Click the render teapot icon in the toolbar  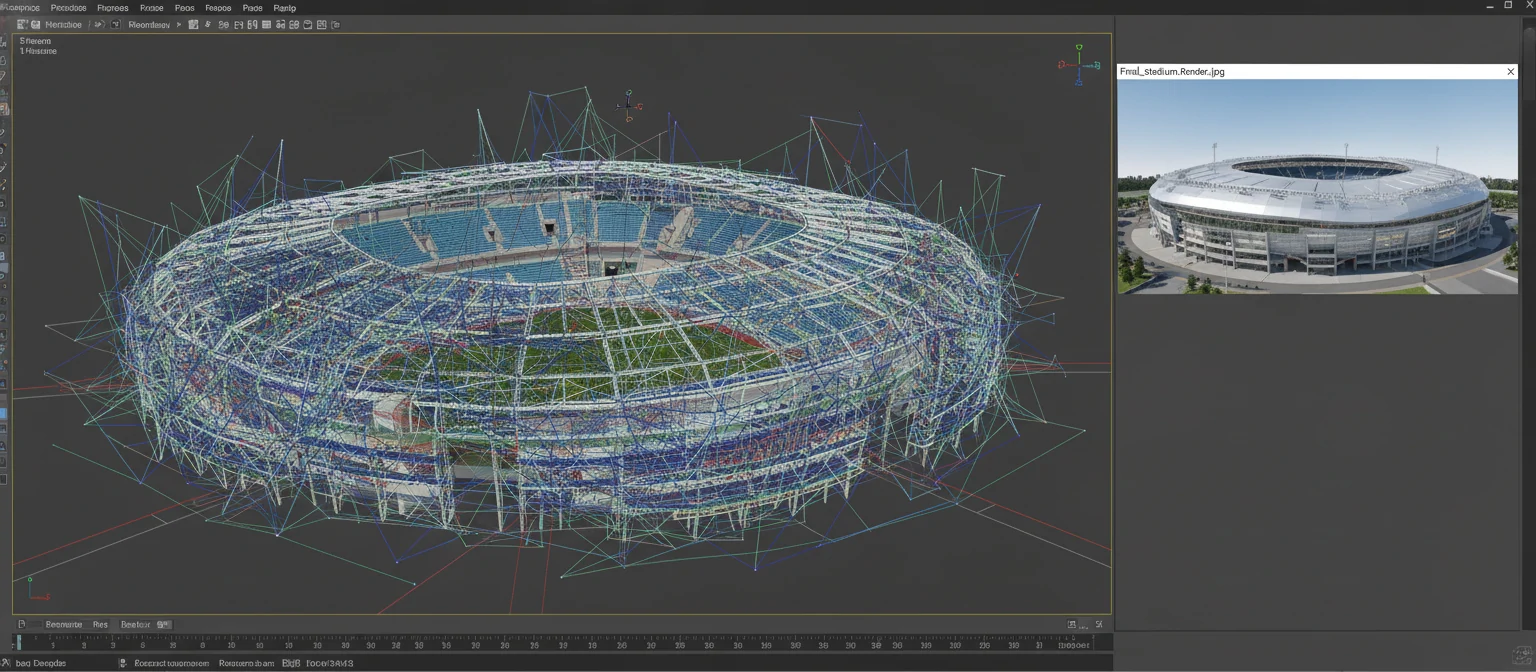click(336, 24)
